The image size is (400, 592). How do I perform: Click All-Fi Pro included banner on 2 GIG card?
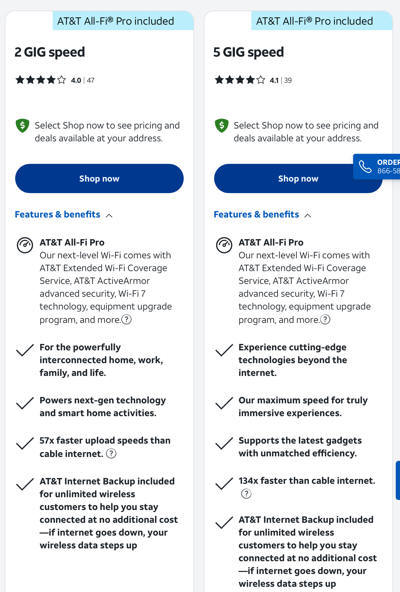click(x=123, y=21)
